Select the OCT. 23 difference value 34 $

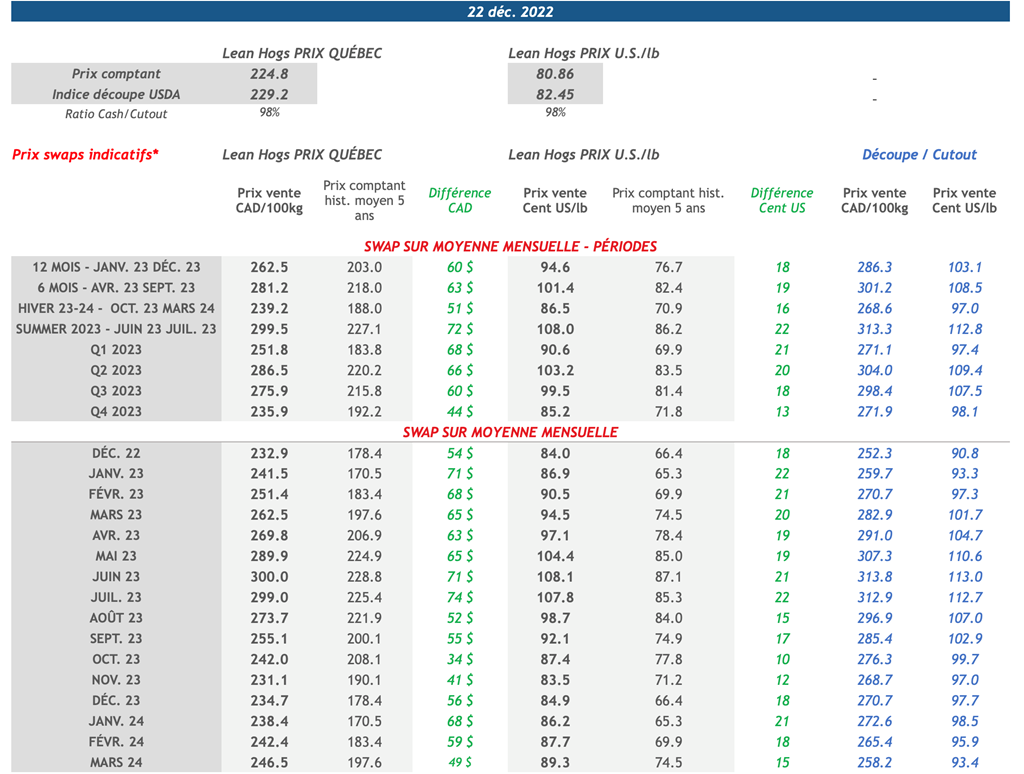click(x=460, y=659)
